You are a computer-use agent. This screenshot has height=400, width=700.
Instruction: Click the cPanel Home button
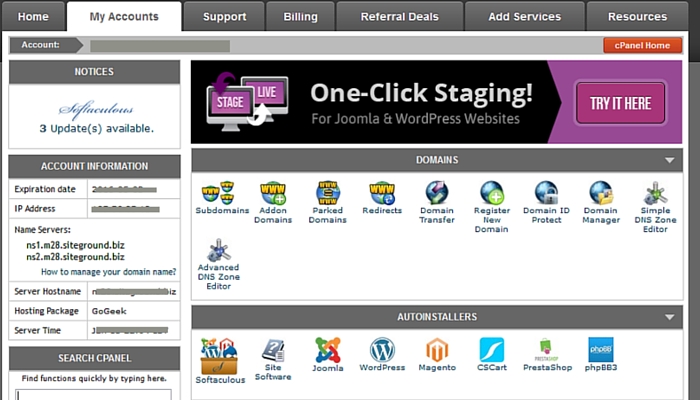642,45
